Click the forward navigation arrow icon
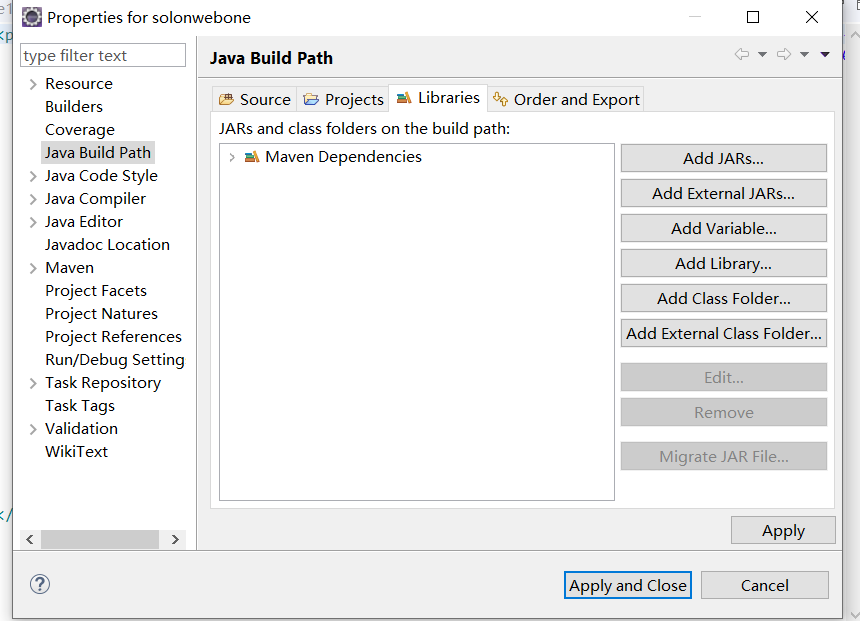860x621 pixels. tap(784, 55)
